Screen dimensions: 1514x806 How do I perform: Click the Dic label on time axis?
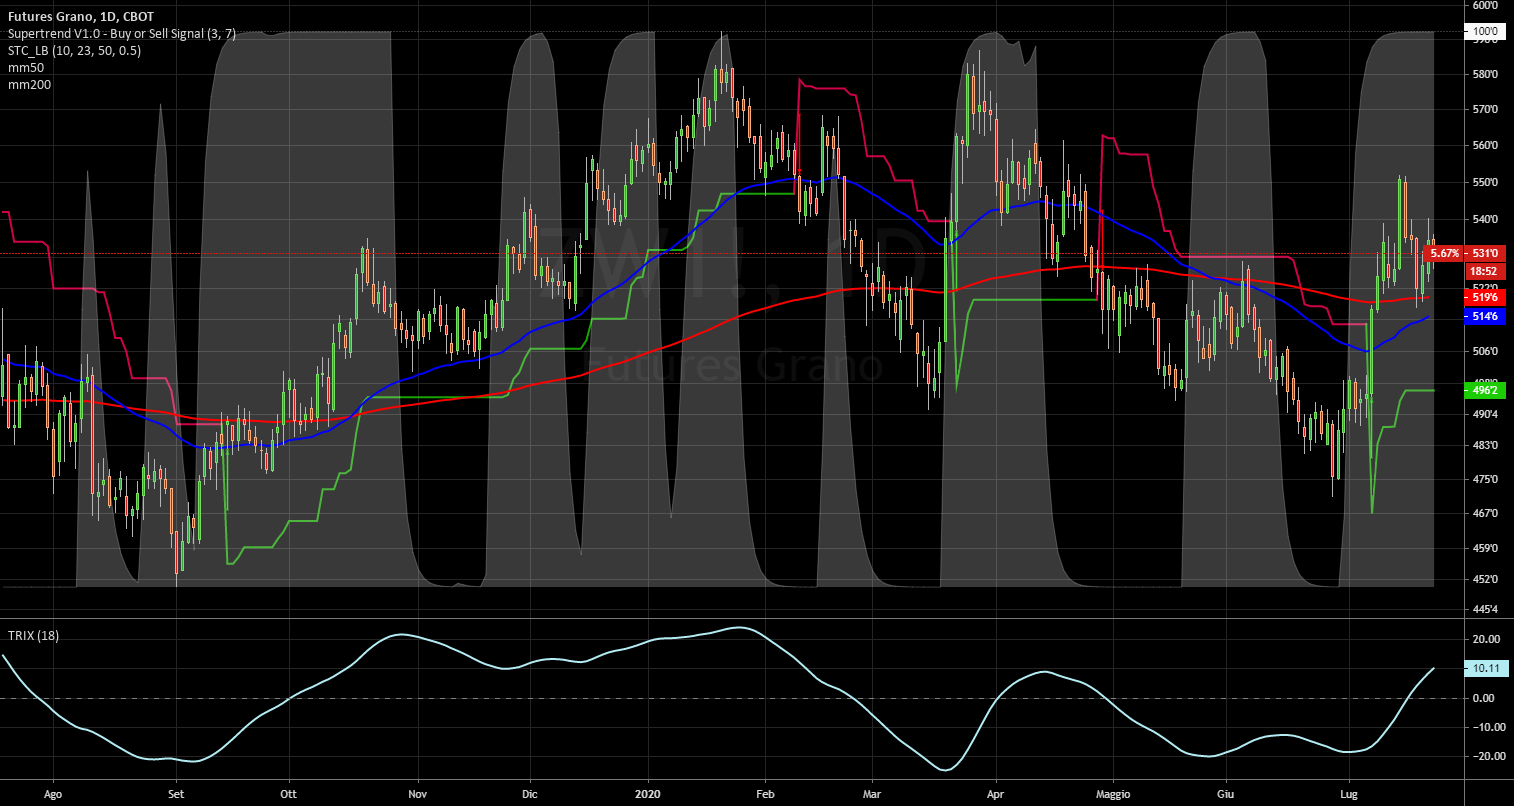pyautogui.click(x=530, y=795)
